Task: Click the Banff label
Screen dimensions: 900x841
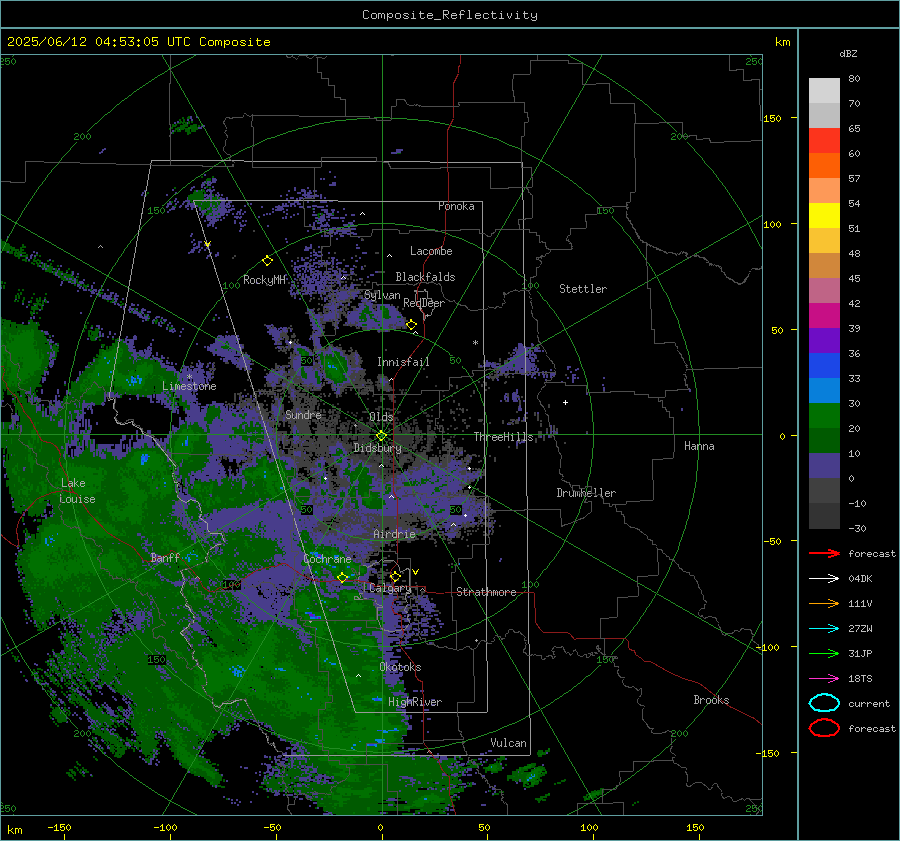Action: (x=165, y=557)
